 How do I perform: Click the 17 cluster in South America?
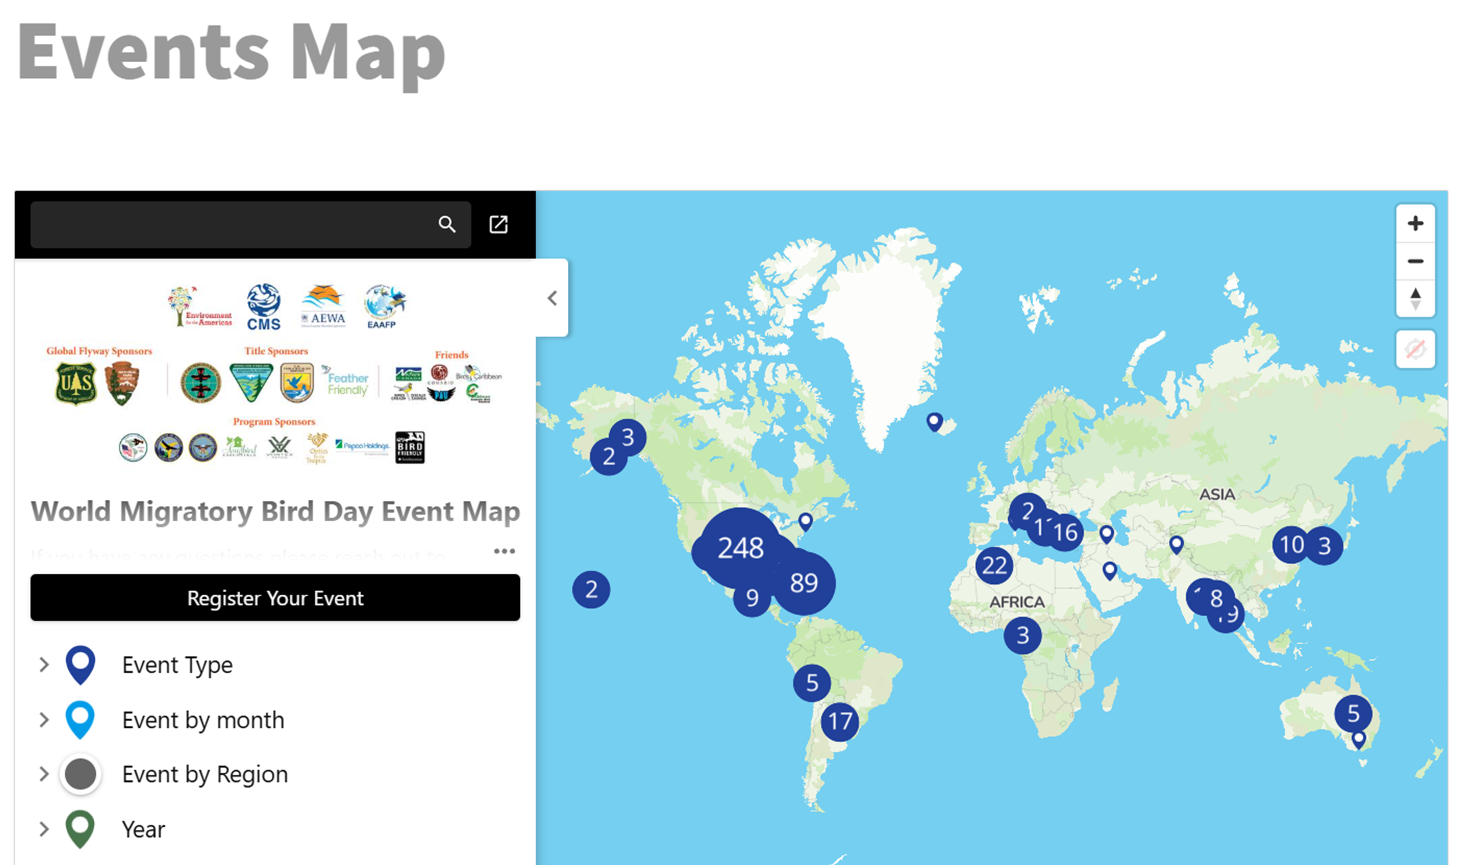840,721
